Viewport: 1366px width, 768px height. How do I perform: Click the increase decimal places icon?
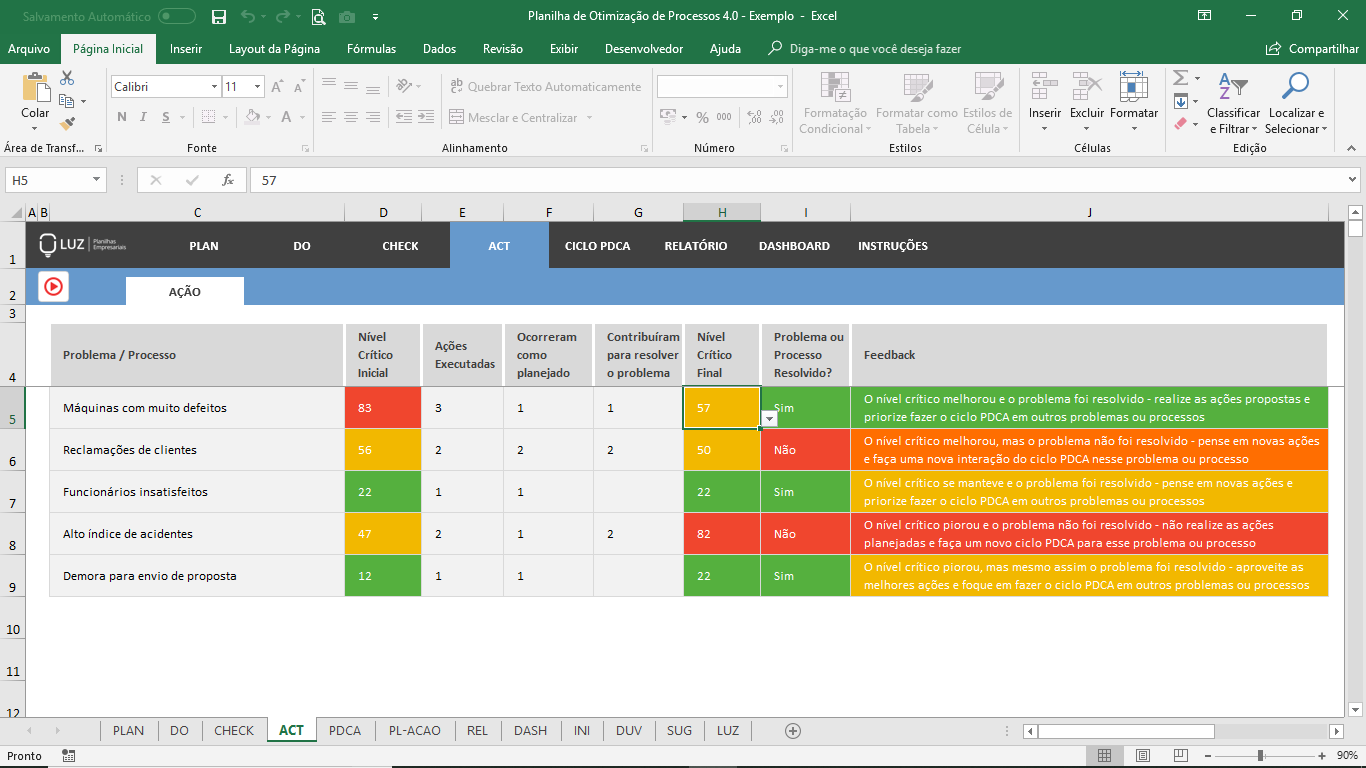pos(752,117)
